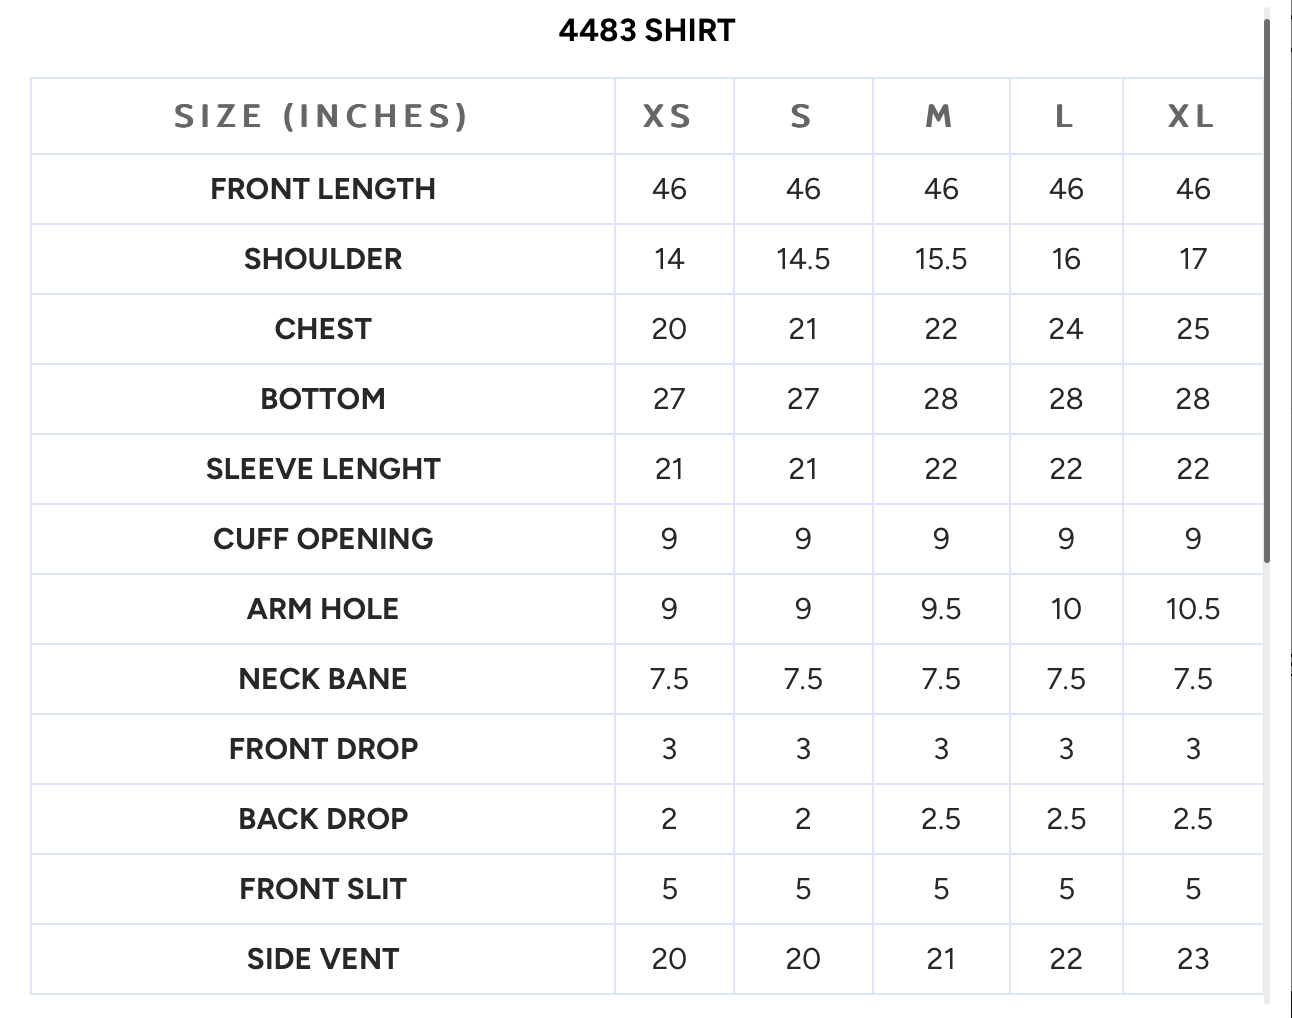1292x1018 pixels.
Task: Click the 23 side vent value
Action: click(x=1193, y=959)
